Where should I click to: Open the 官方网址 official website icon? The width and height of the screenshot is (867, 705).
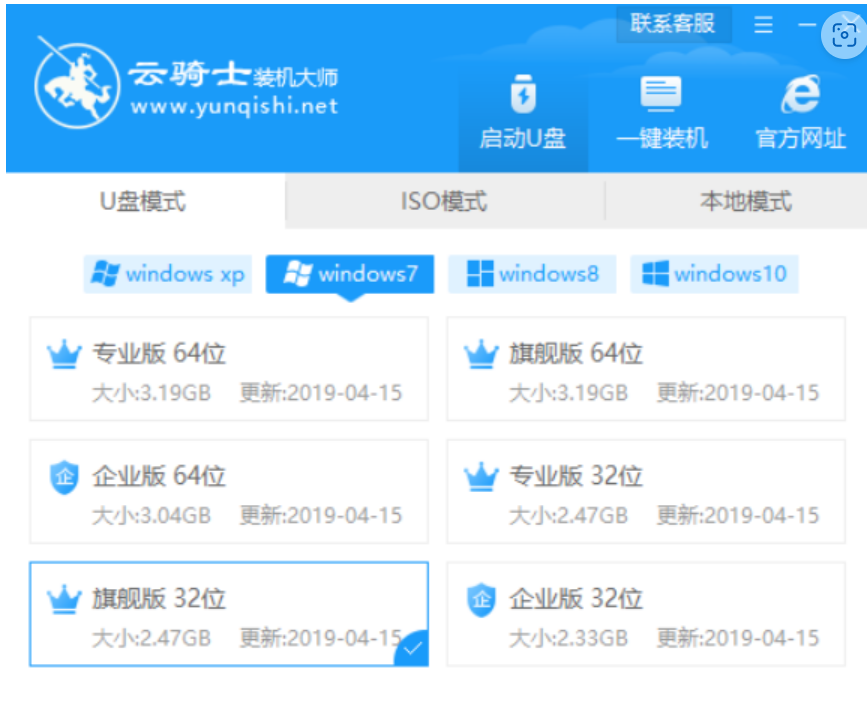pyautogui.click(x=800, y=113)
